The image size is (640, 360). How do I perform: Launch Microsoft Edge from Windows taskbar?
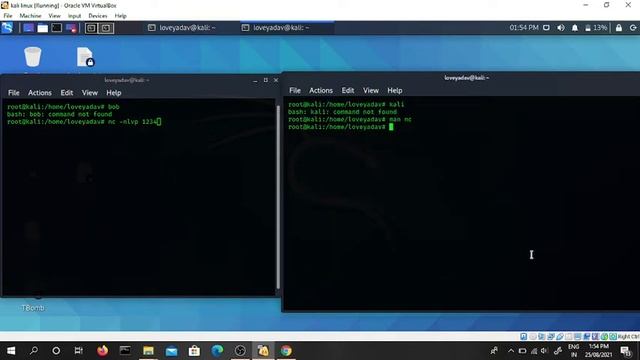[x=217, y=351]
